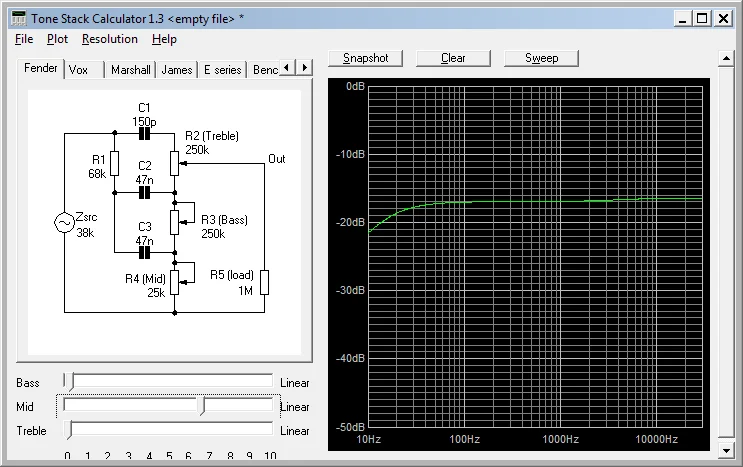Click the R5 load resistor symbol
Viewport: 743px width, 467px height.
point(264,281)
